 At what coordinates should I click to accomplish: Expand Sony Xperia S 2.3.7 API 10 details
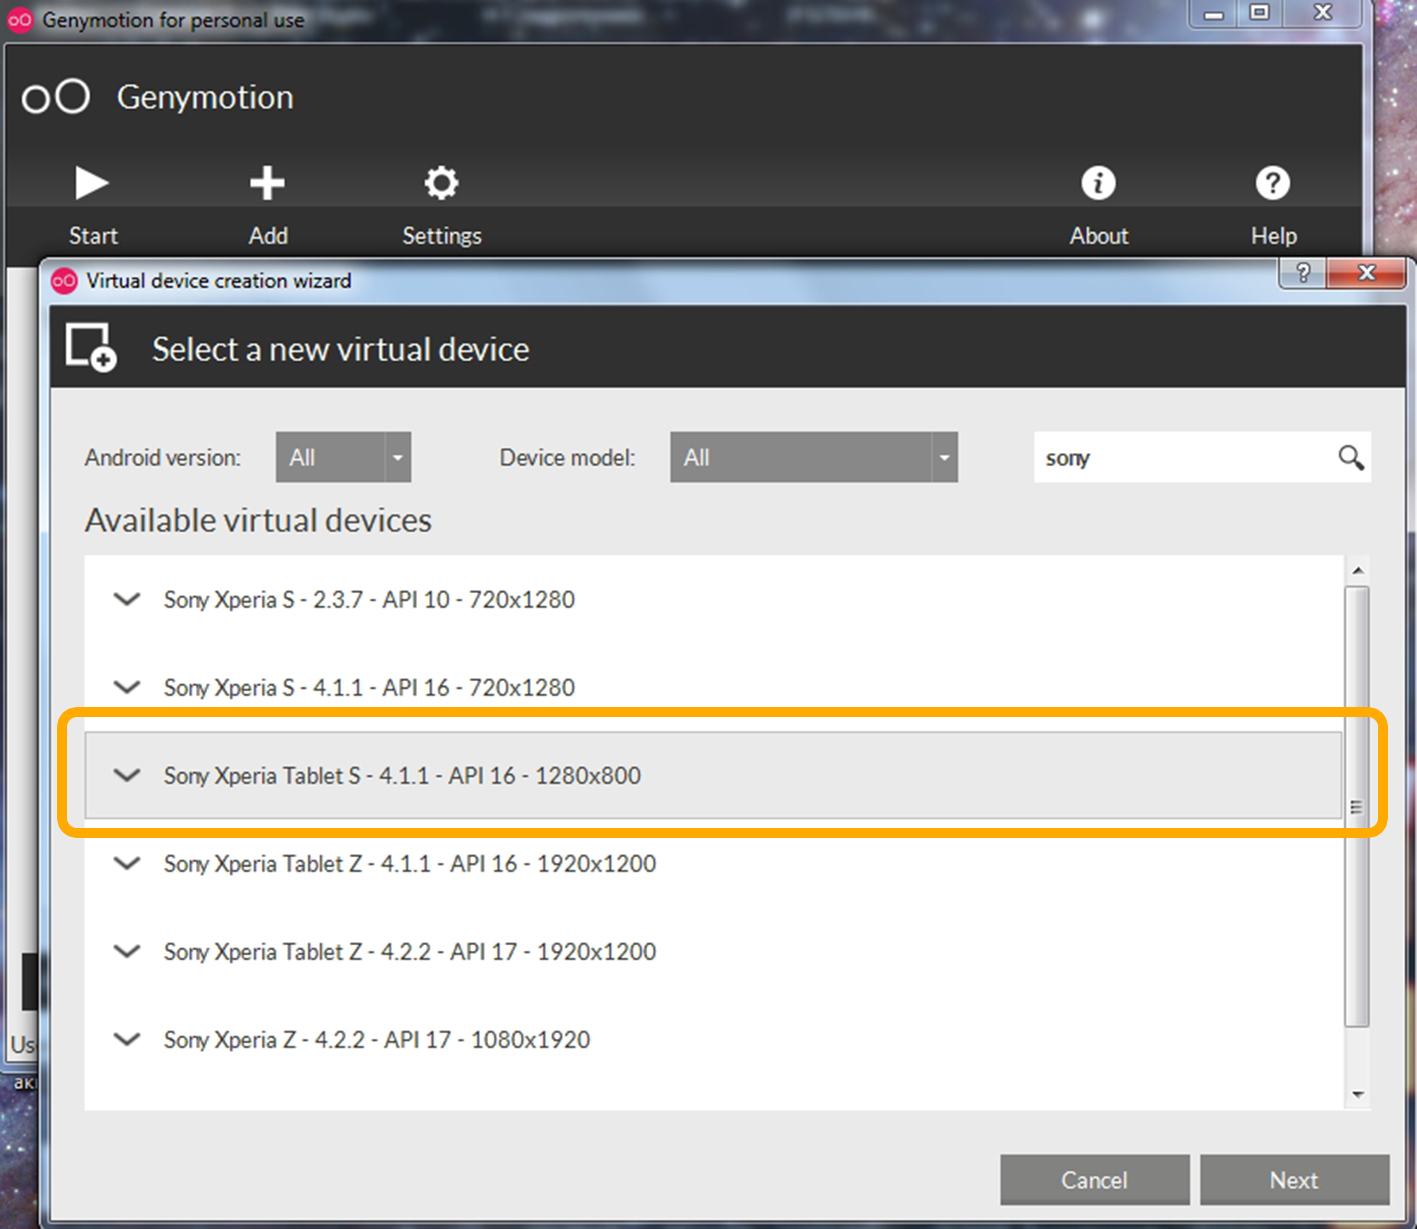point(127,600)
